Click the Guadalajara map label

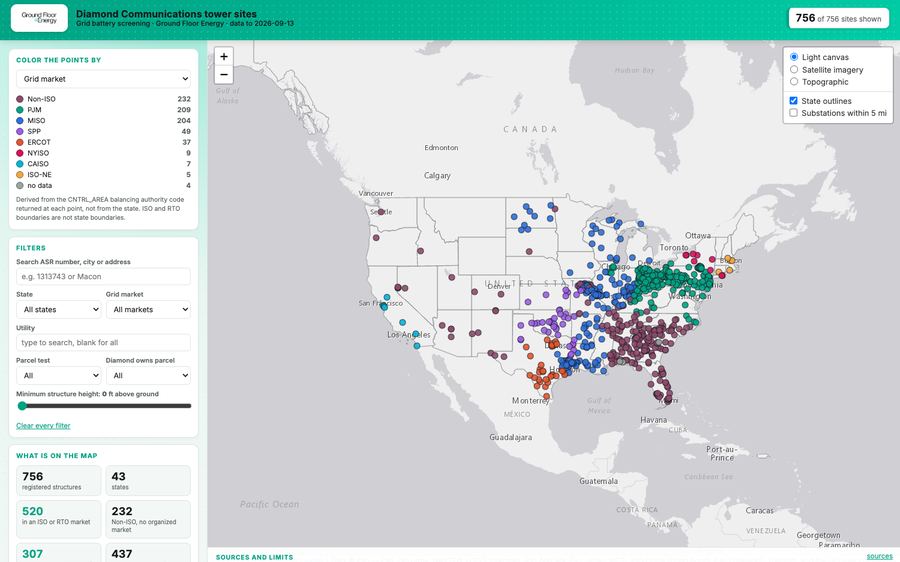(x=510, y=437)
